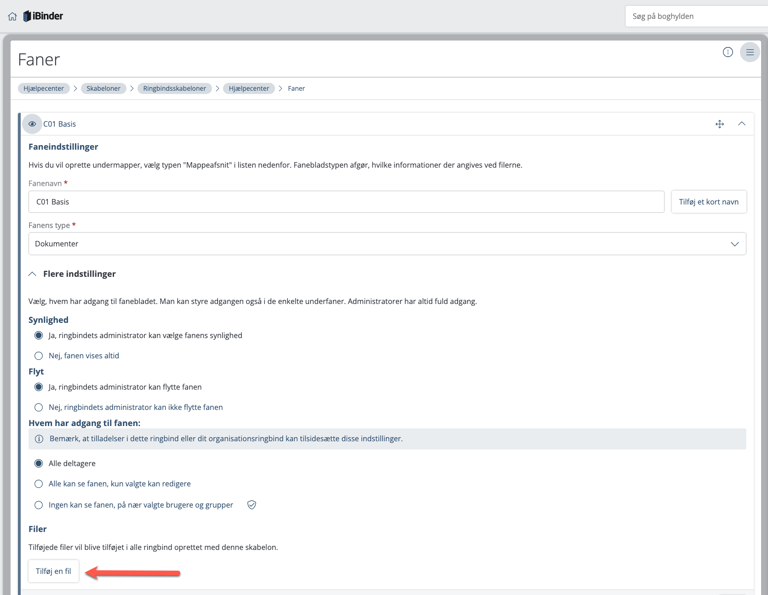Open the Fanens type dropdown
The image size is (768, 595).
[387, 244]
